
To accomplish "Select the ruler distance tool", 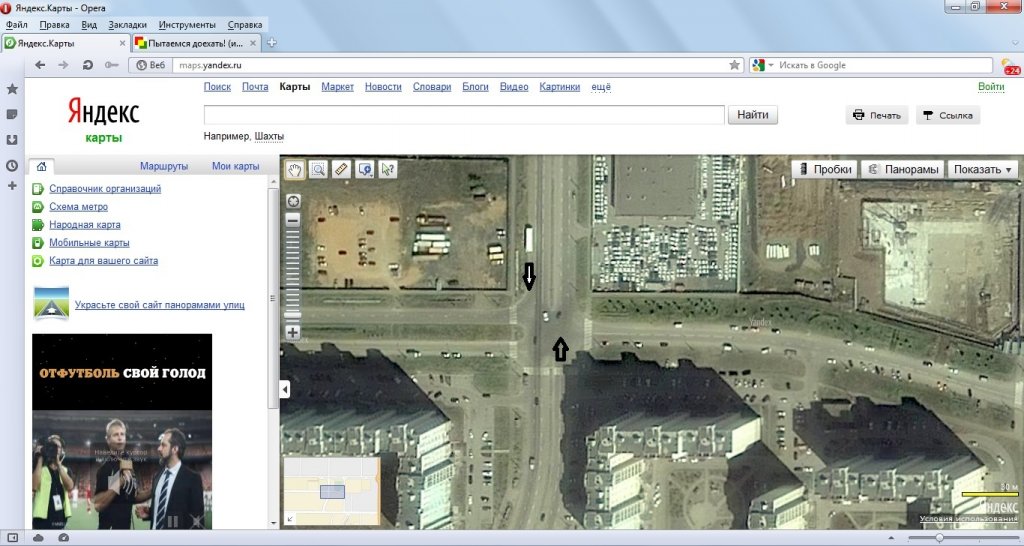I will (341, 170).
